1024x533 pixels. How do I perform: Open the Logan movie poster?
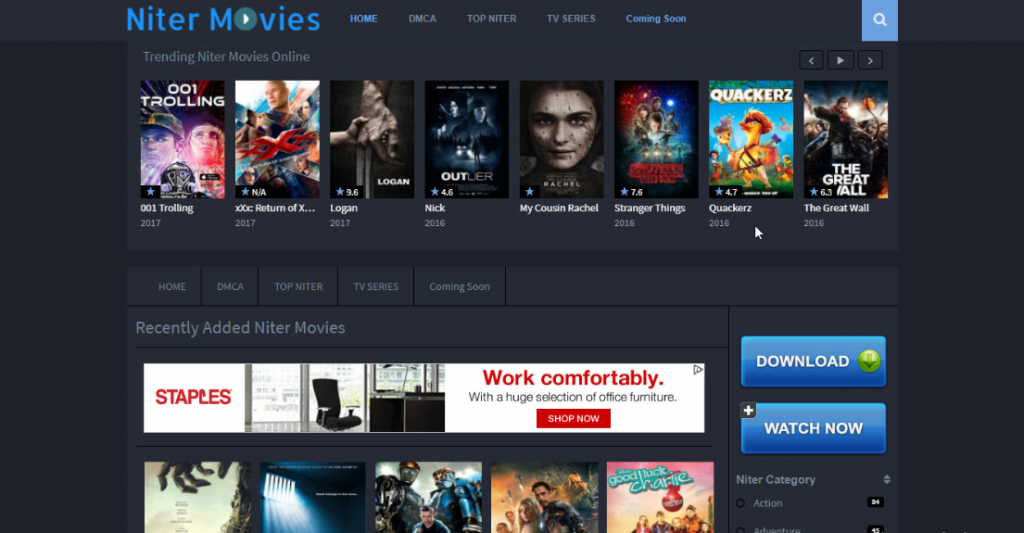coord(372,139)
